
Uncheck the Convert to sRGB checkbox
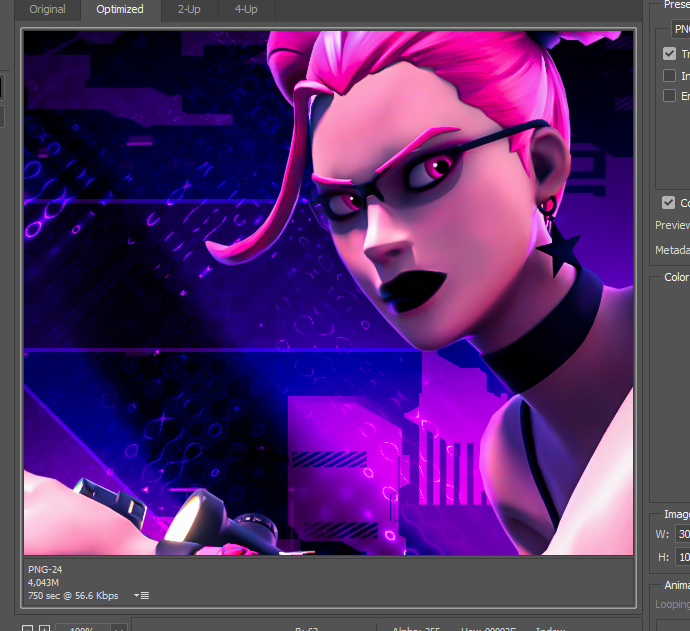[x=668, y=202]
